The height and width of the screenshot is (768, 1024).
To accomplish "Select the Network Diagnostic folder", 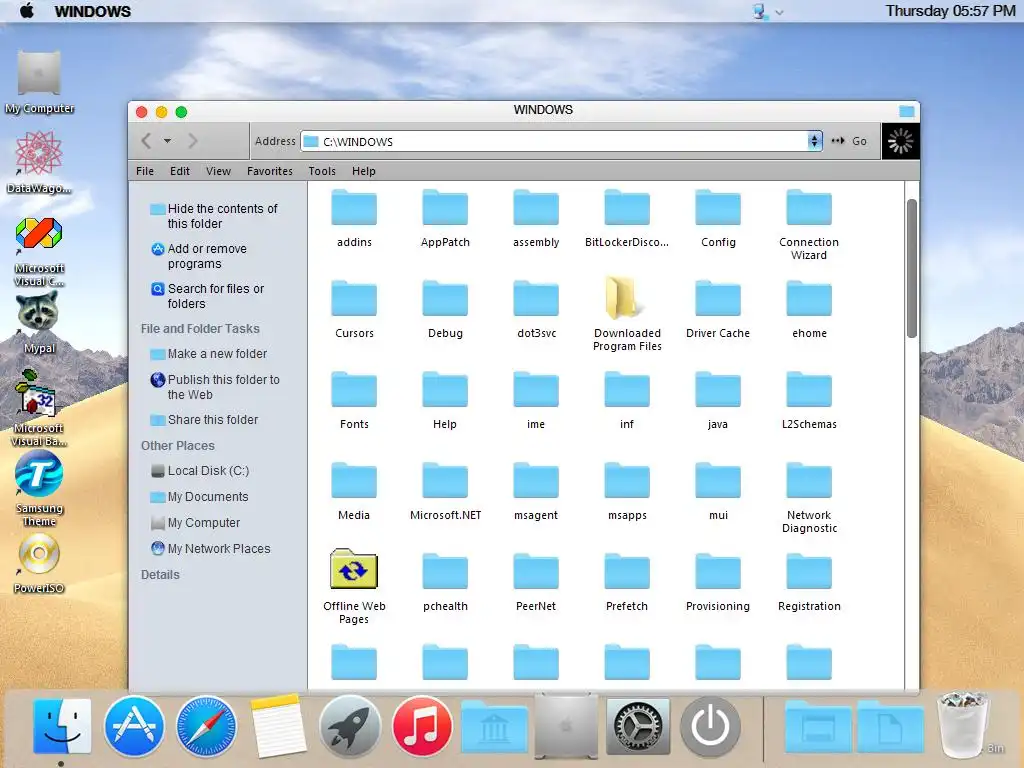I will tap(808, 497).
